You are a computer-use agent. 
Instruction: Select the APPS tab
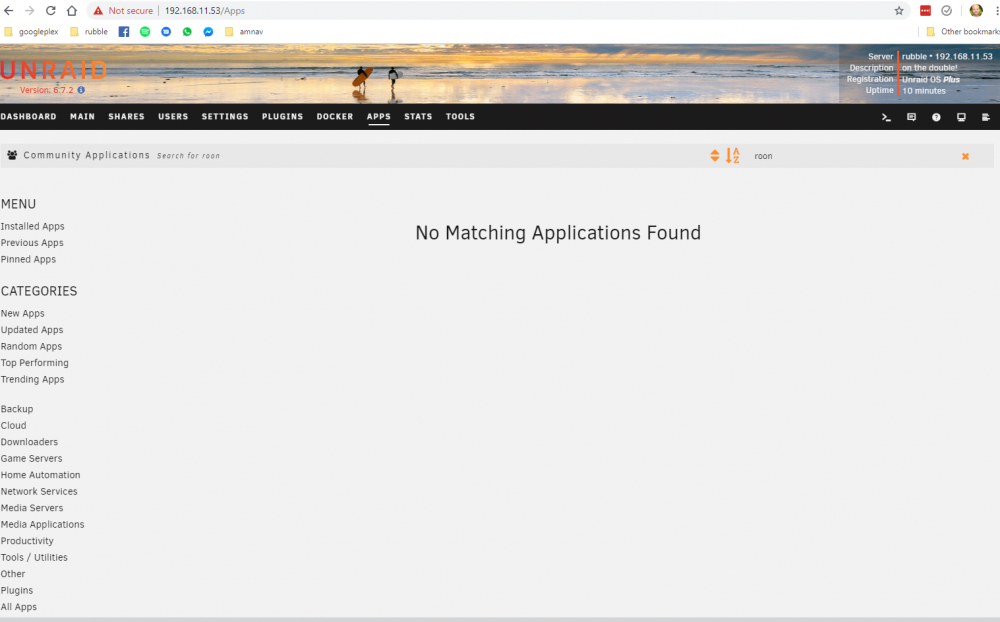pyautogui.click(x=379, y=117)
